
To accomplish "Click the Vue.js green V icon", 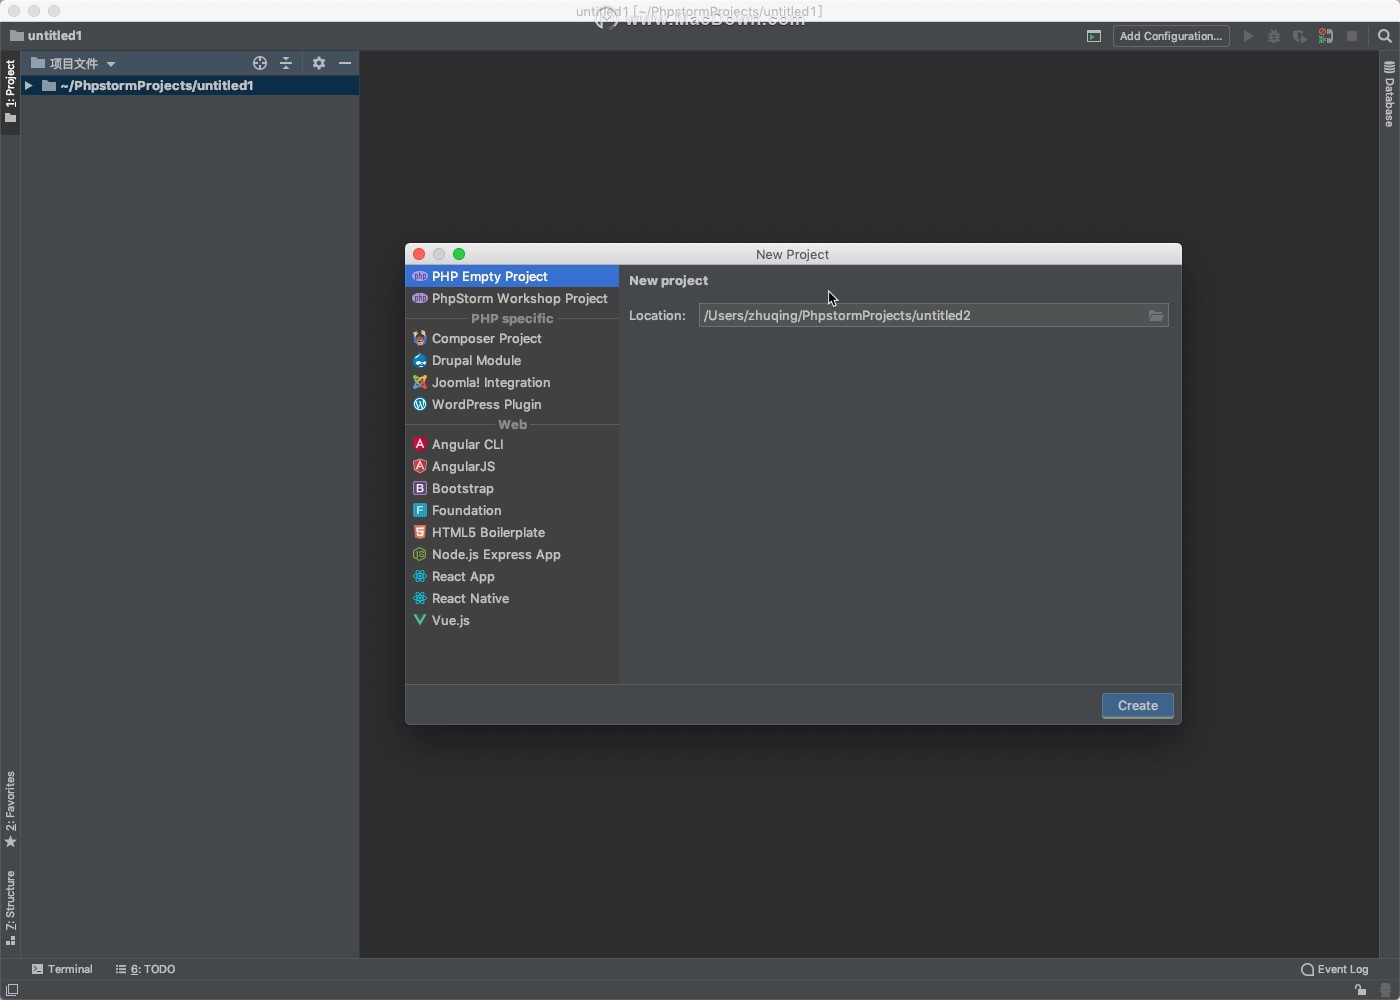I will [420, 620].
